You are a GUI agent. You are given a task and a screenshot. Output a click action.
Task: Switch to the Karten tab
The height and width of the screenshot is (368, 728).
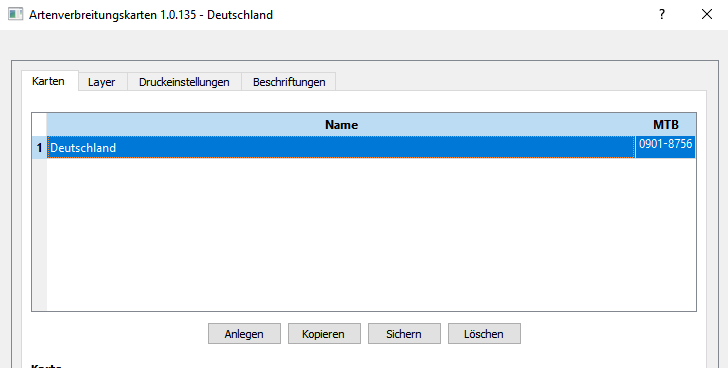(x=48, y=81)
